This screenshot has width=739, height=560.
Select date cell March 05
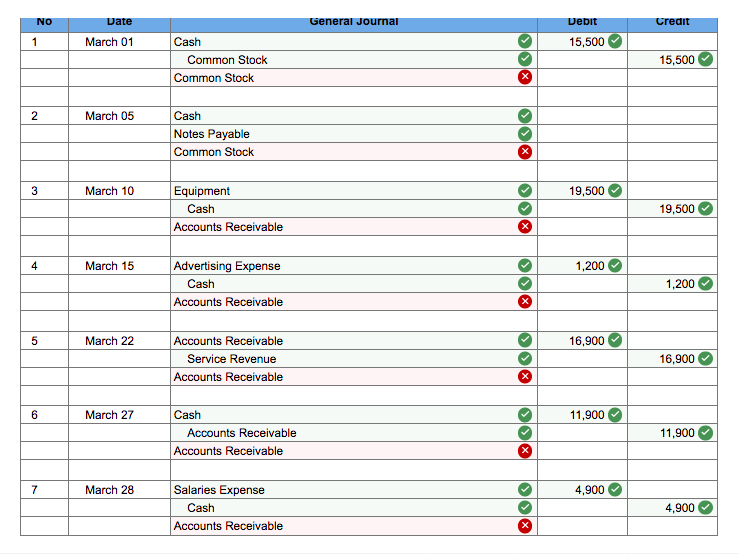coord(119,115)
